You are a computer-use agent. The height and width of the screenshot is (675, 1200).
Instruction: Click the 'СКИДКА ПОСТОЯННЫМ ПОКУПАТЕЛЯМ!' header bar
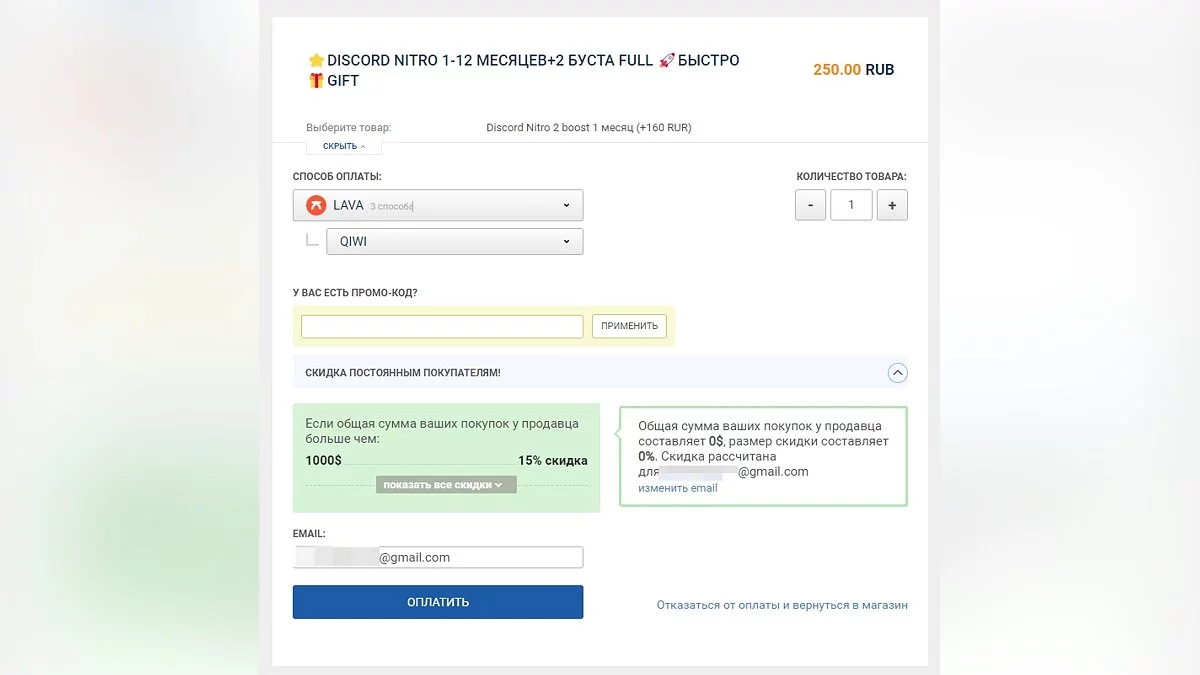pyautogui.click(x=590, y=373)
